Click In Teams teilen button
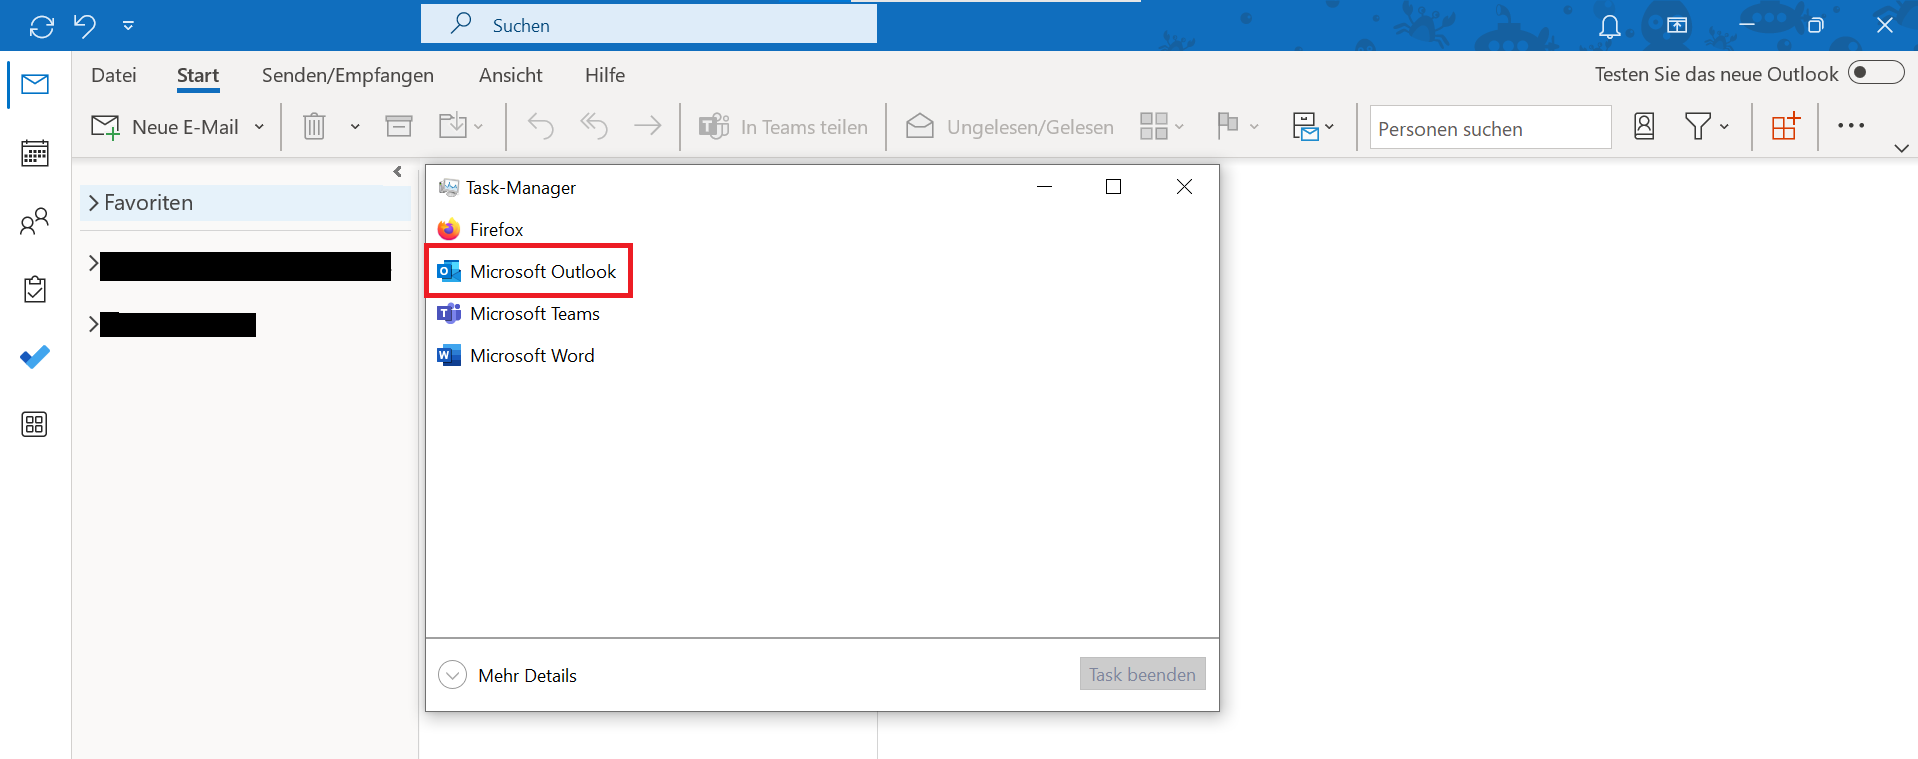This screenshot has width=1918, height=759. [x=783, y=127]
